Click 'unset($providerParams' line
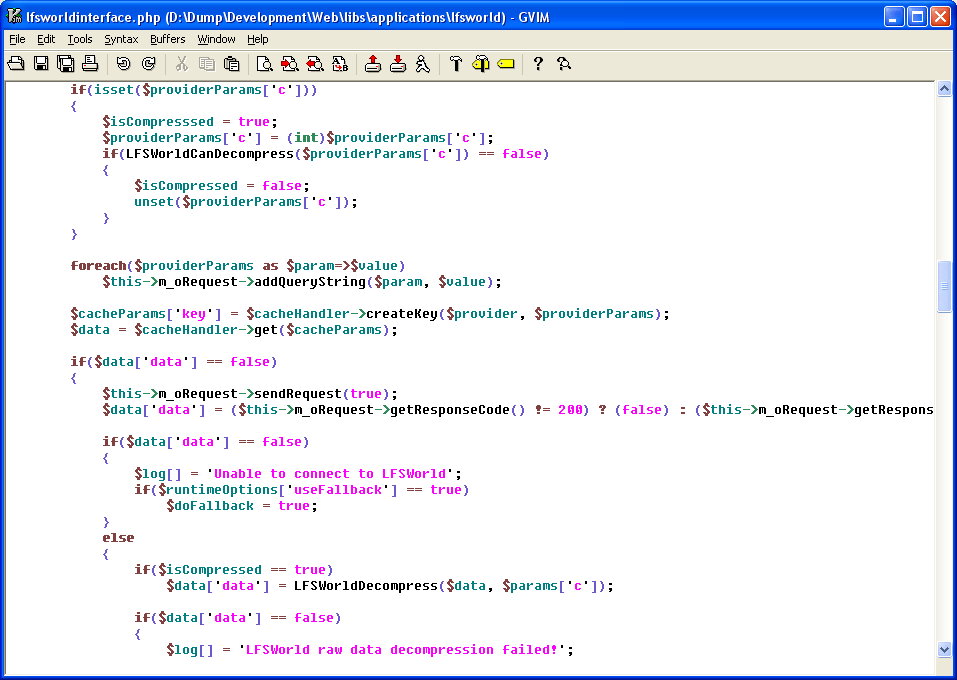 (x=246, y=201)
